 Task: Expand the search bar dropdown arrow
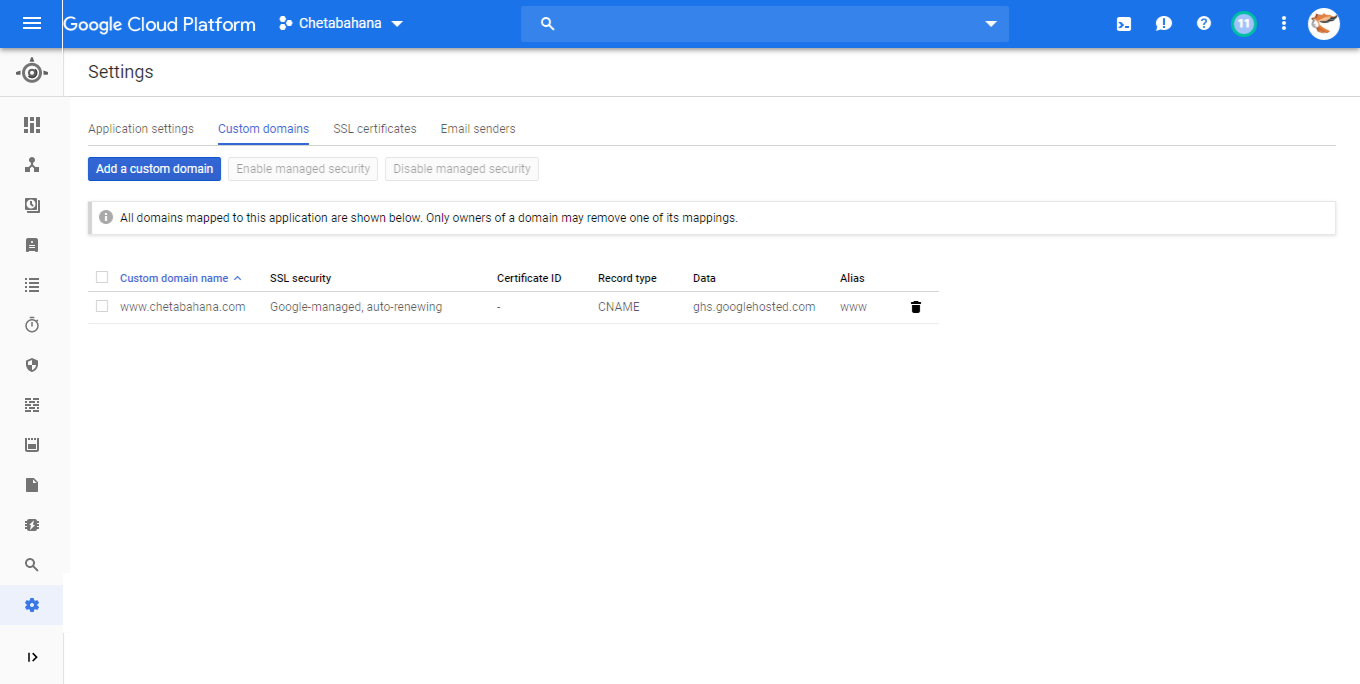coord(991,24)
